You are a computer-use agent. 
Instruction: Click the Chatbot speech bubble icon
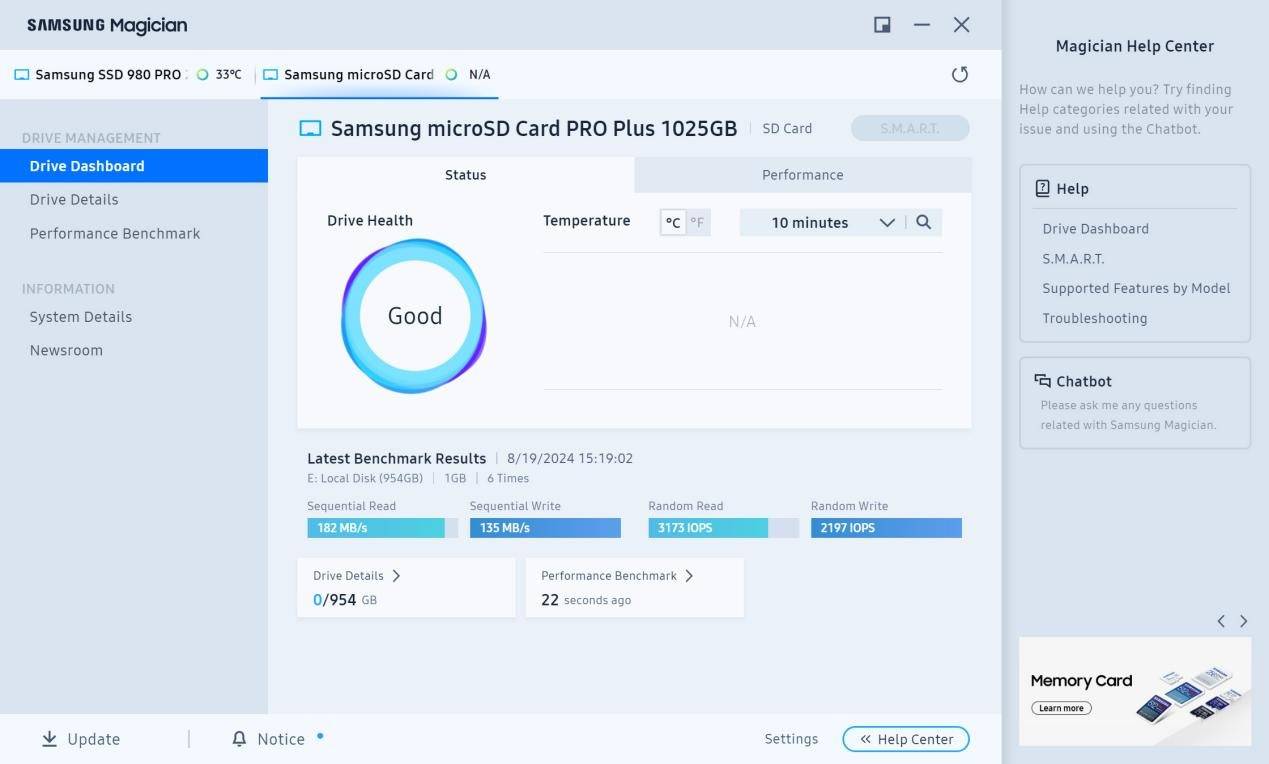(1042, 381)
